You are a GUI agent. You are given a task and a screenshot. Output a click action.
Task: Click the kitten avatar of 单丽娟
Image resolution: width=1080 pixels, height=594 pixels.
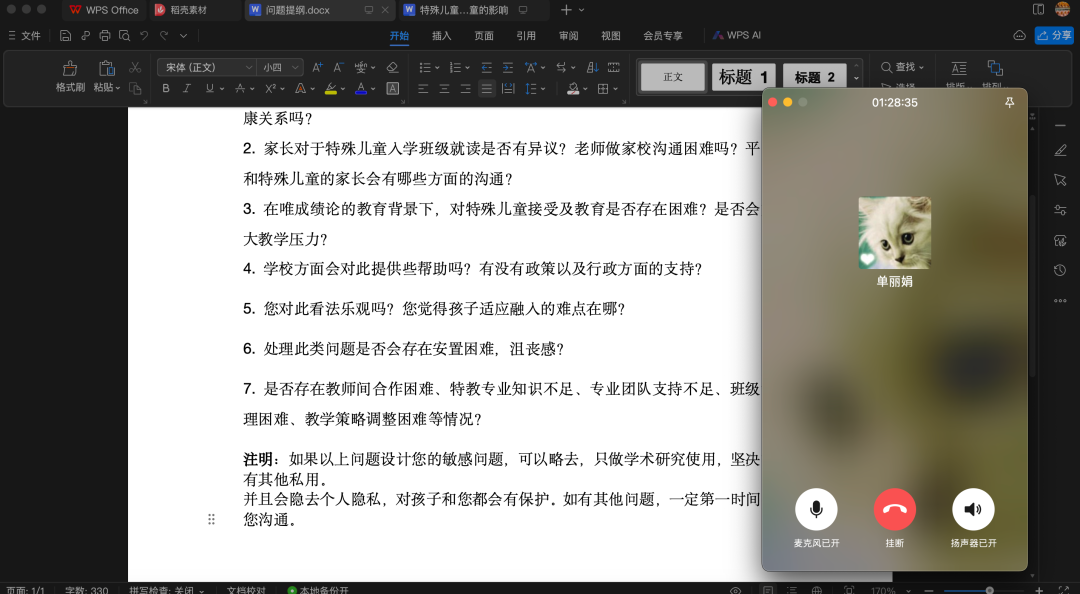(894, 232)
